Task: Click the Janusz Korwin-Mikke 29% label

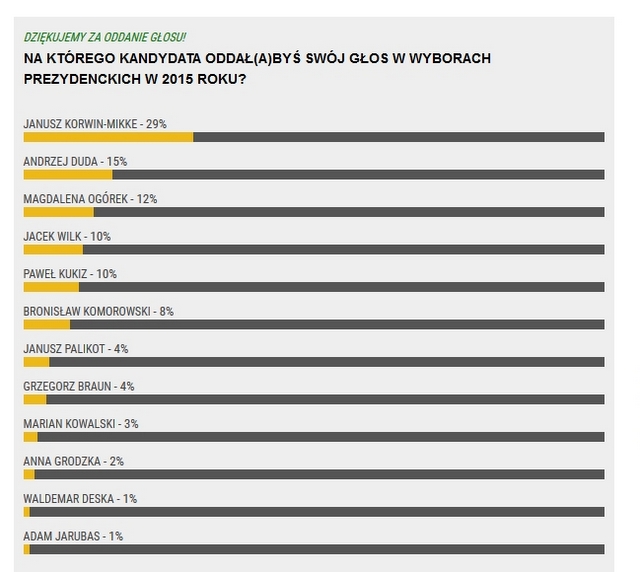Action: [94, 124]
